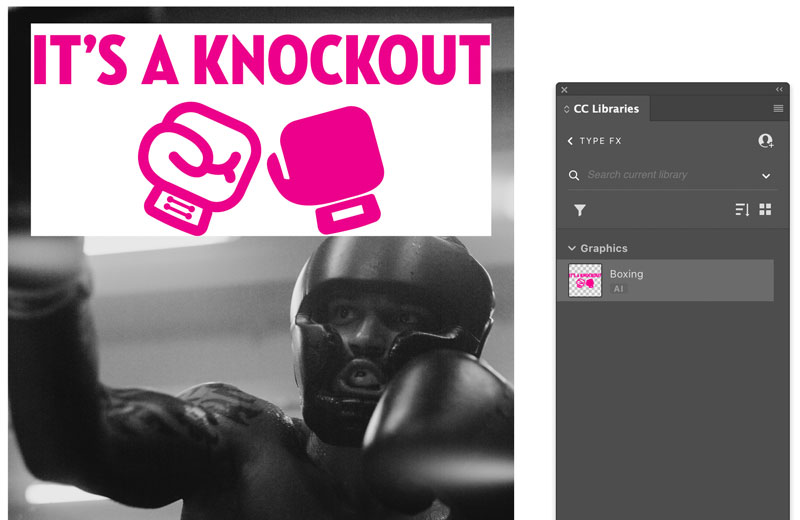
Task: Select the CC Libraries tab
Action: pyautogui.click(x=606, y=109)
